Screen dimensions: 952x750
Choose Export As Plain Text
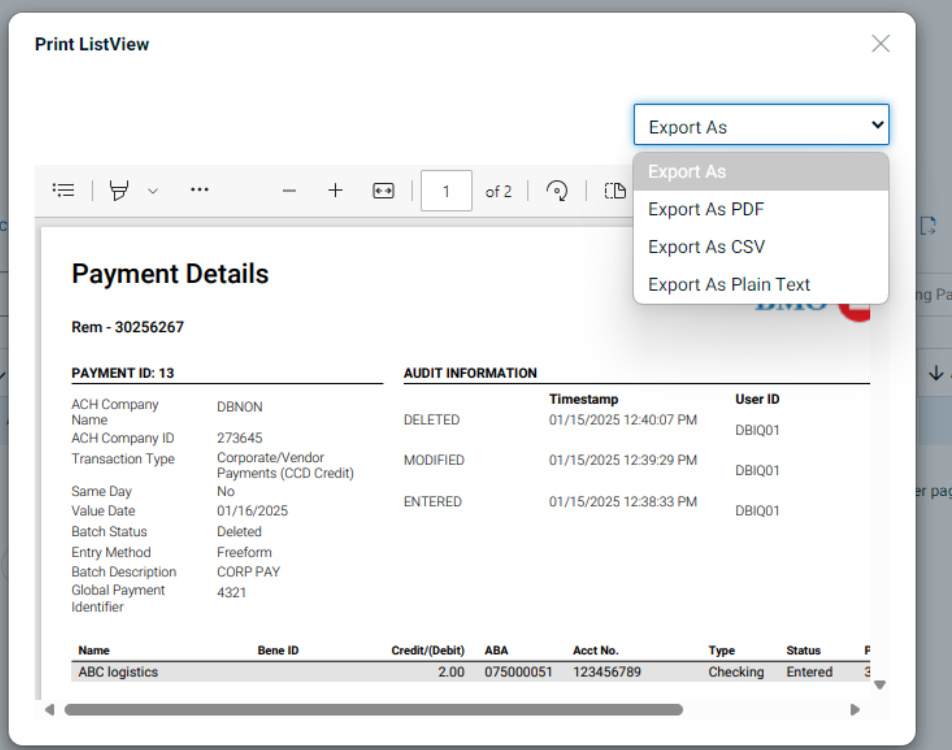(761, 284)
